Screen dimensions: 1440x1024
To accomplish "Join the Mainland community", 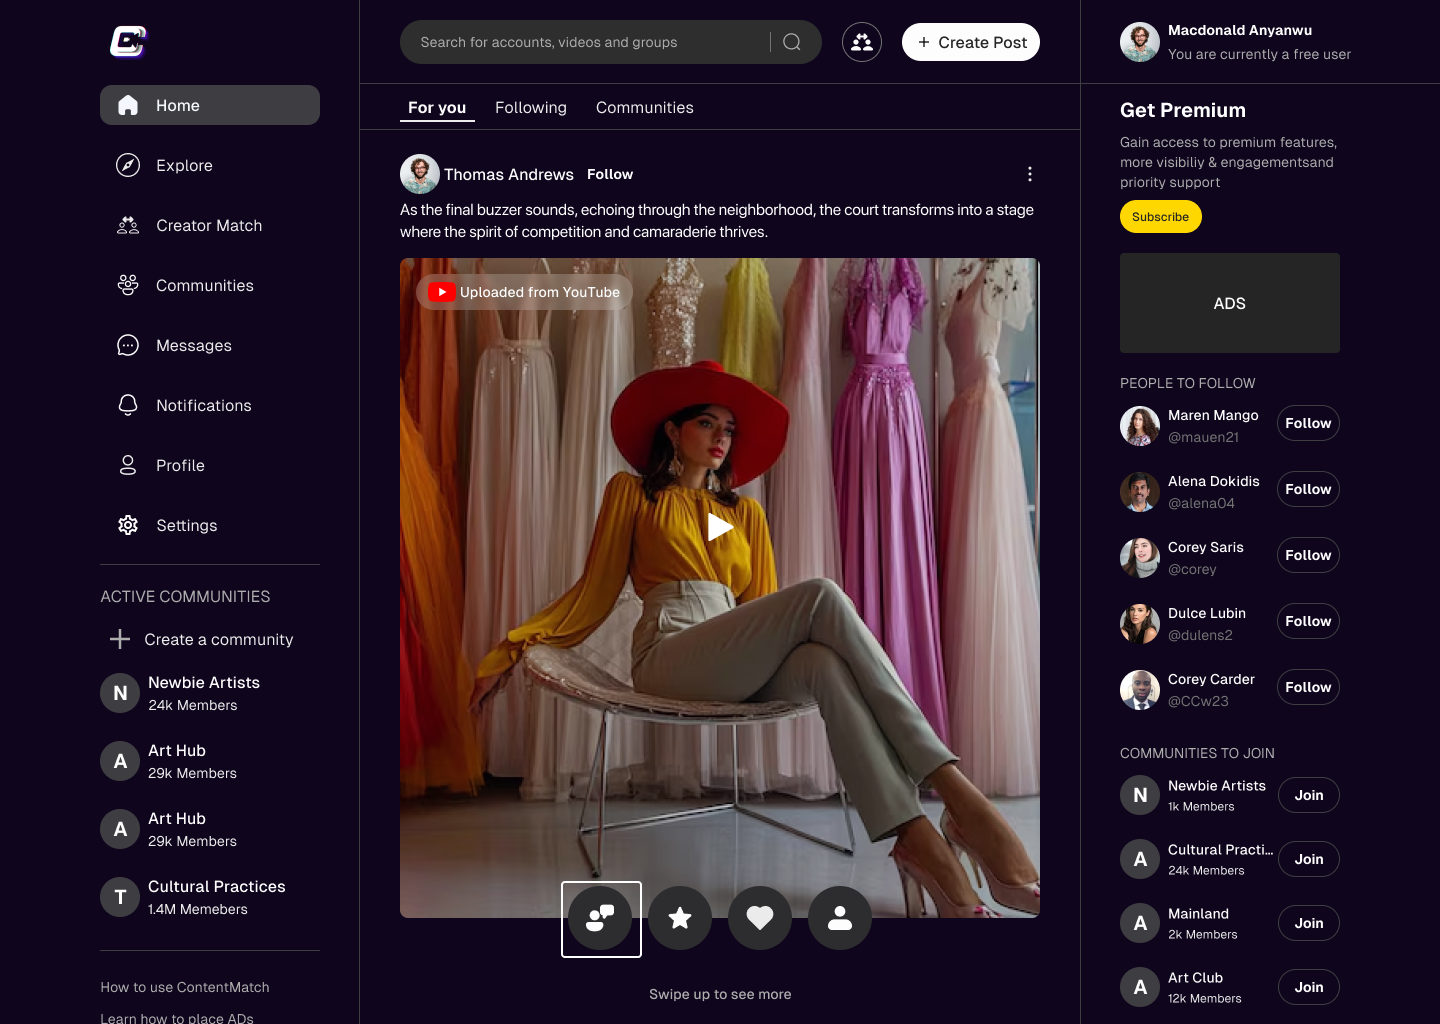I will 1308,923.
